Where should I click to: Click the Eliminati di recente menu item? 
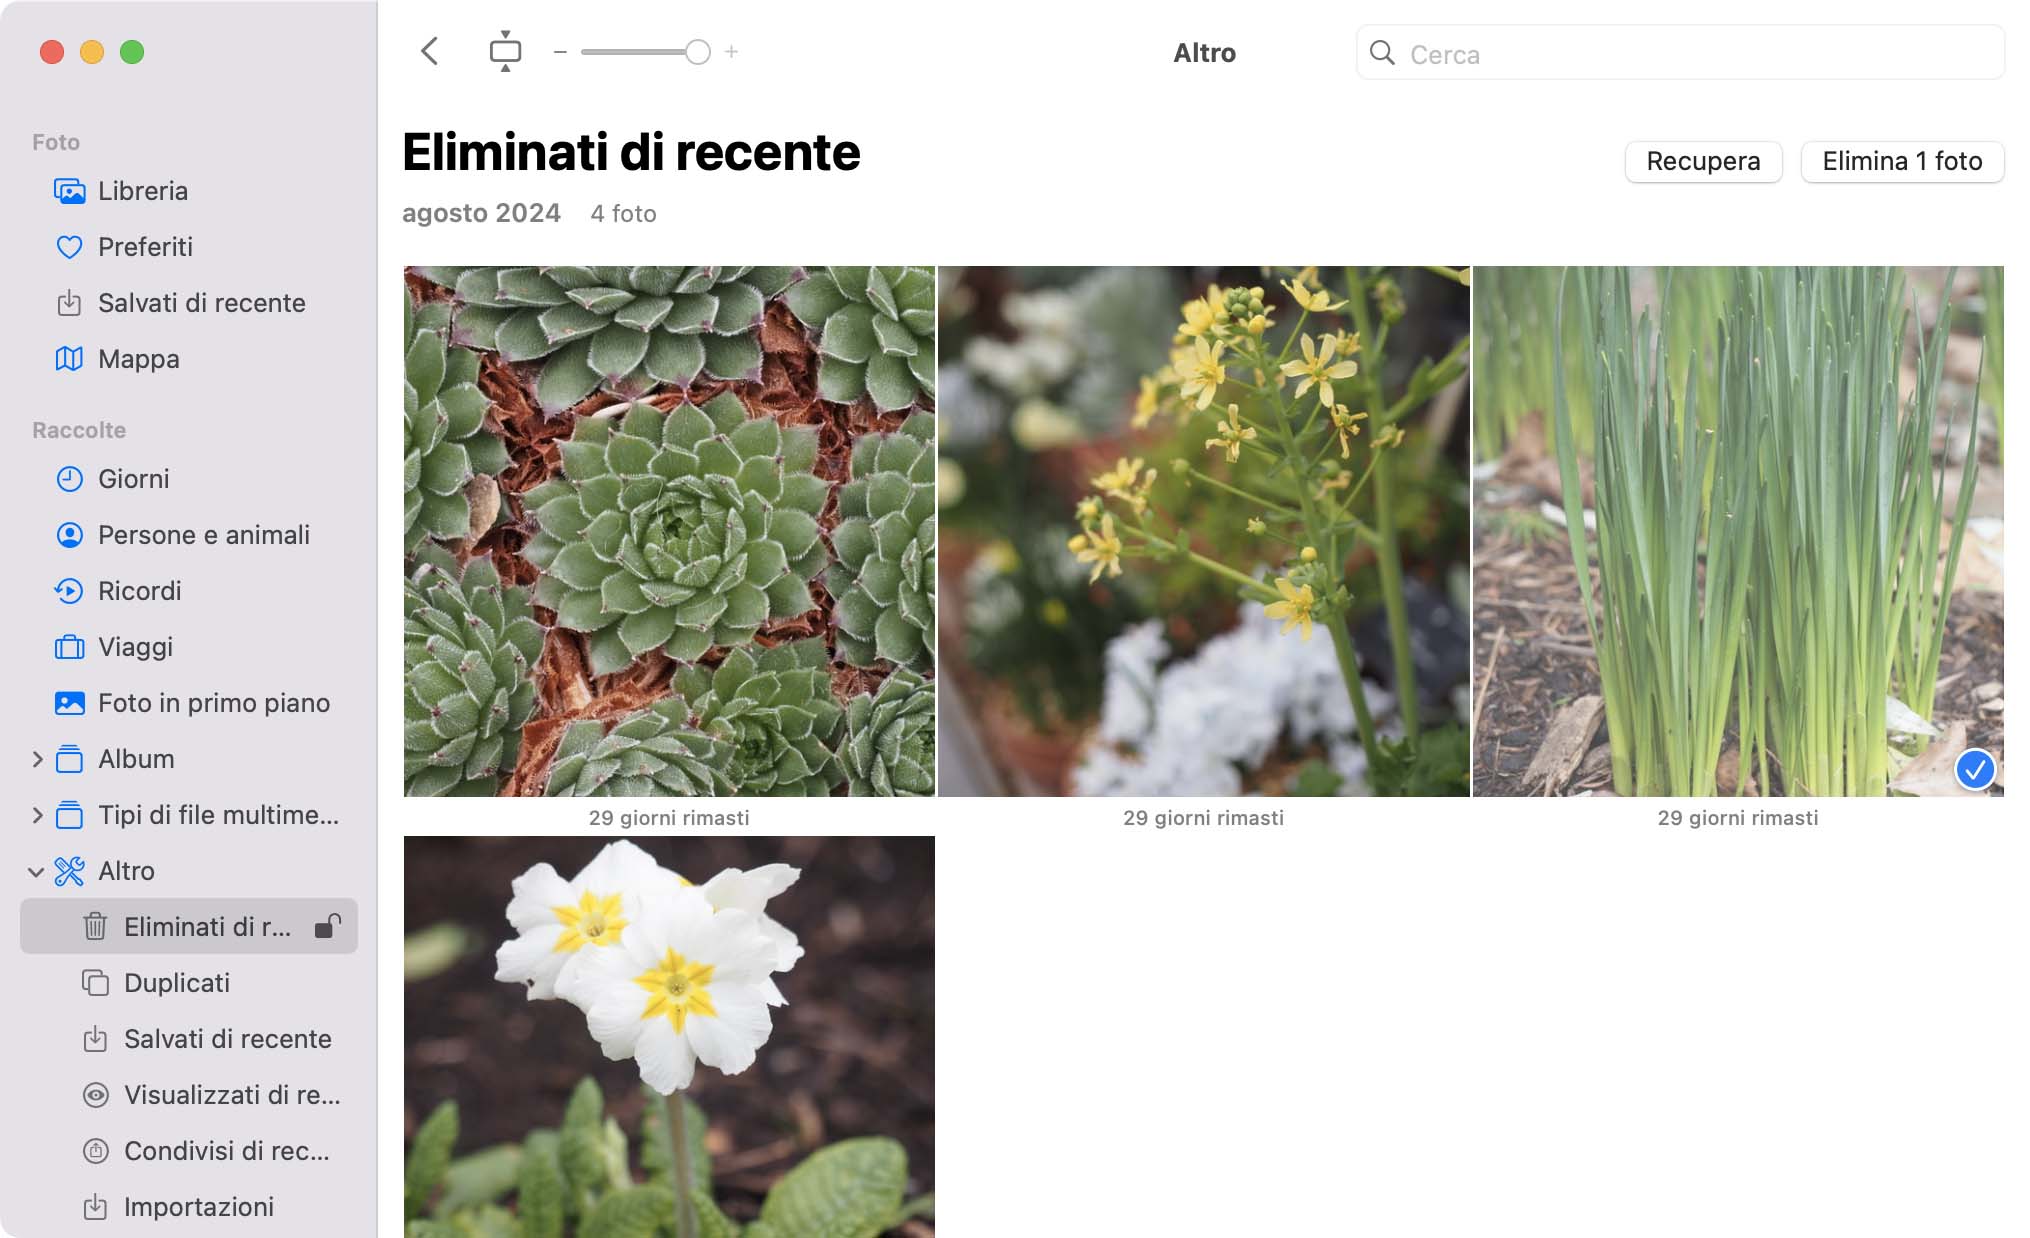coord(206,925)
